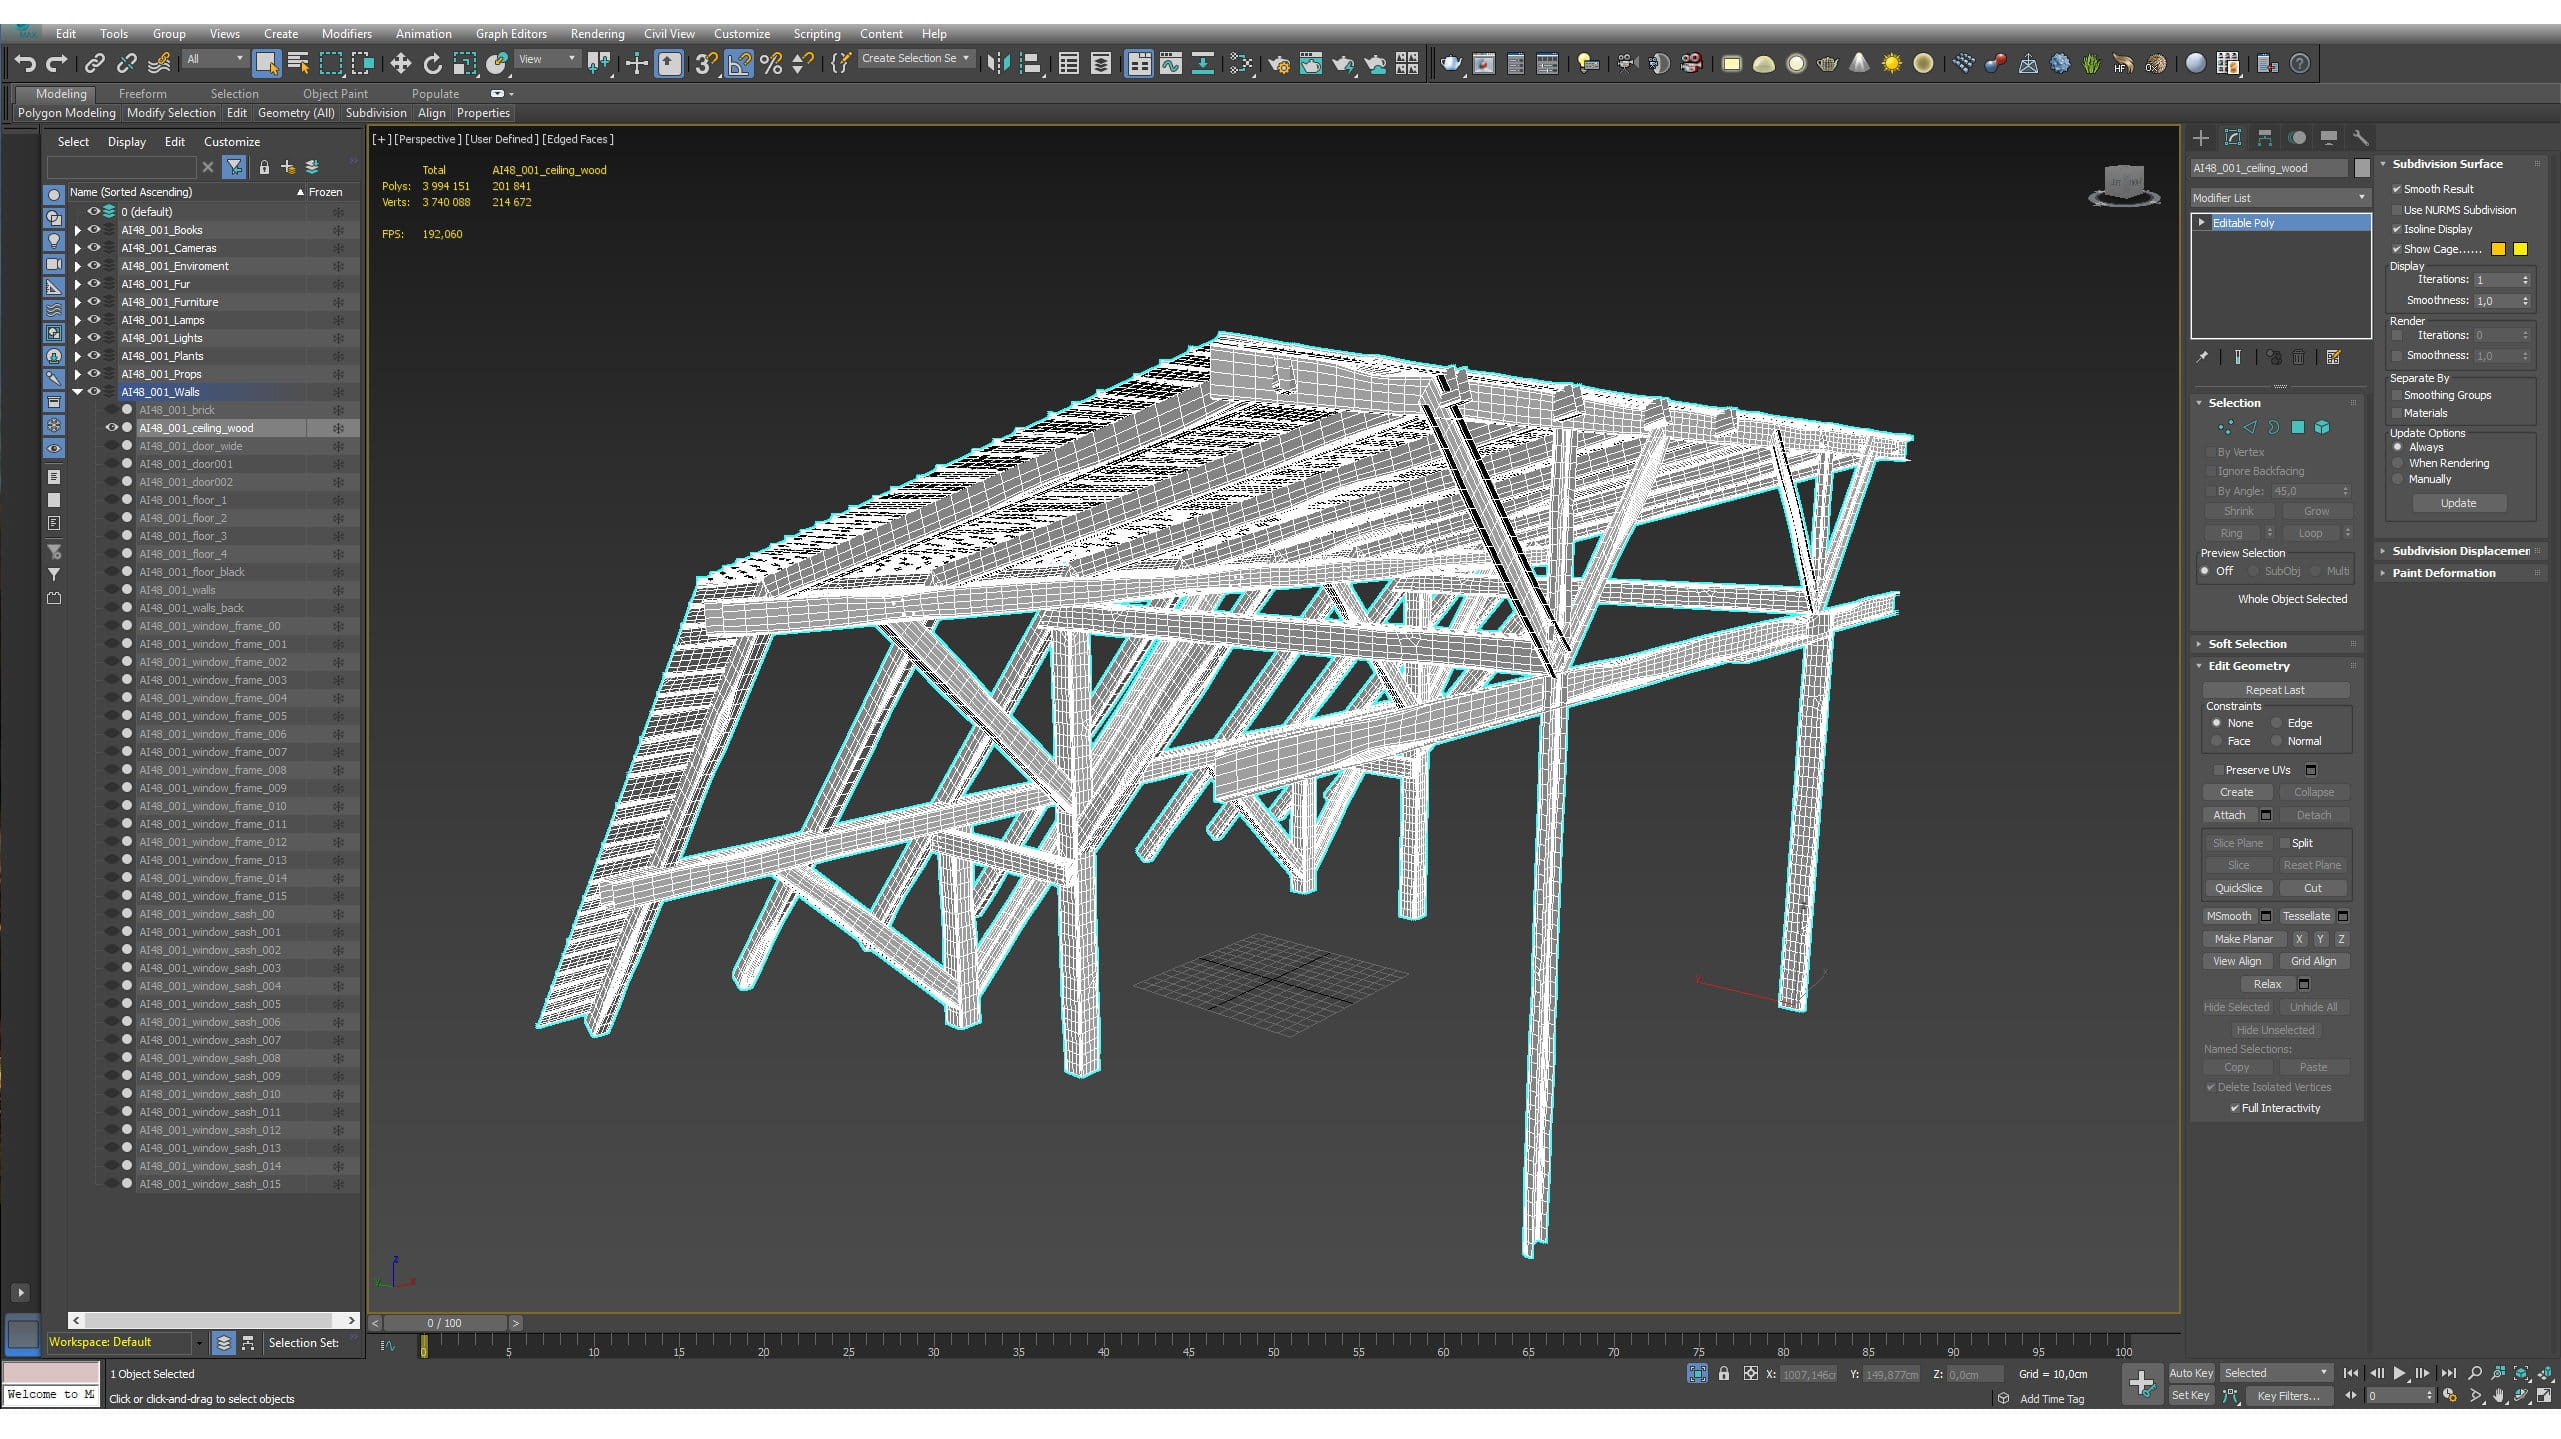Viewport: 2561px width, 1439px height.
Task: Toggle the Angle Snap tool
Action: pyautogui.click(x=739, y=64)
